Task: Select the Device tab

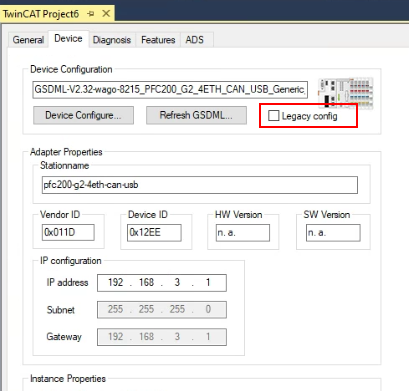Action: pos(68,39)
